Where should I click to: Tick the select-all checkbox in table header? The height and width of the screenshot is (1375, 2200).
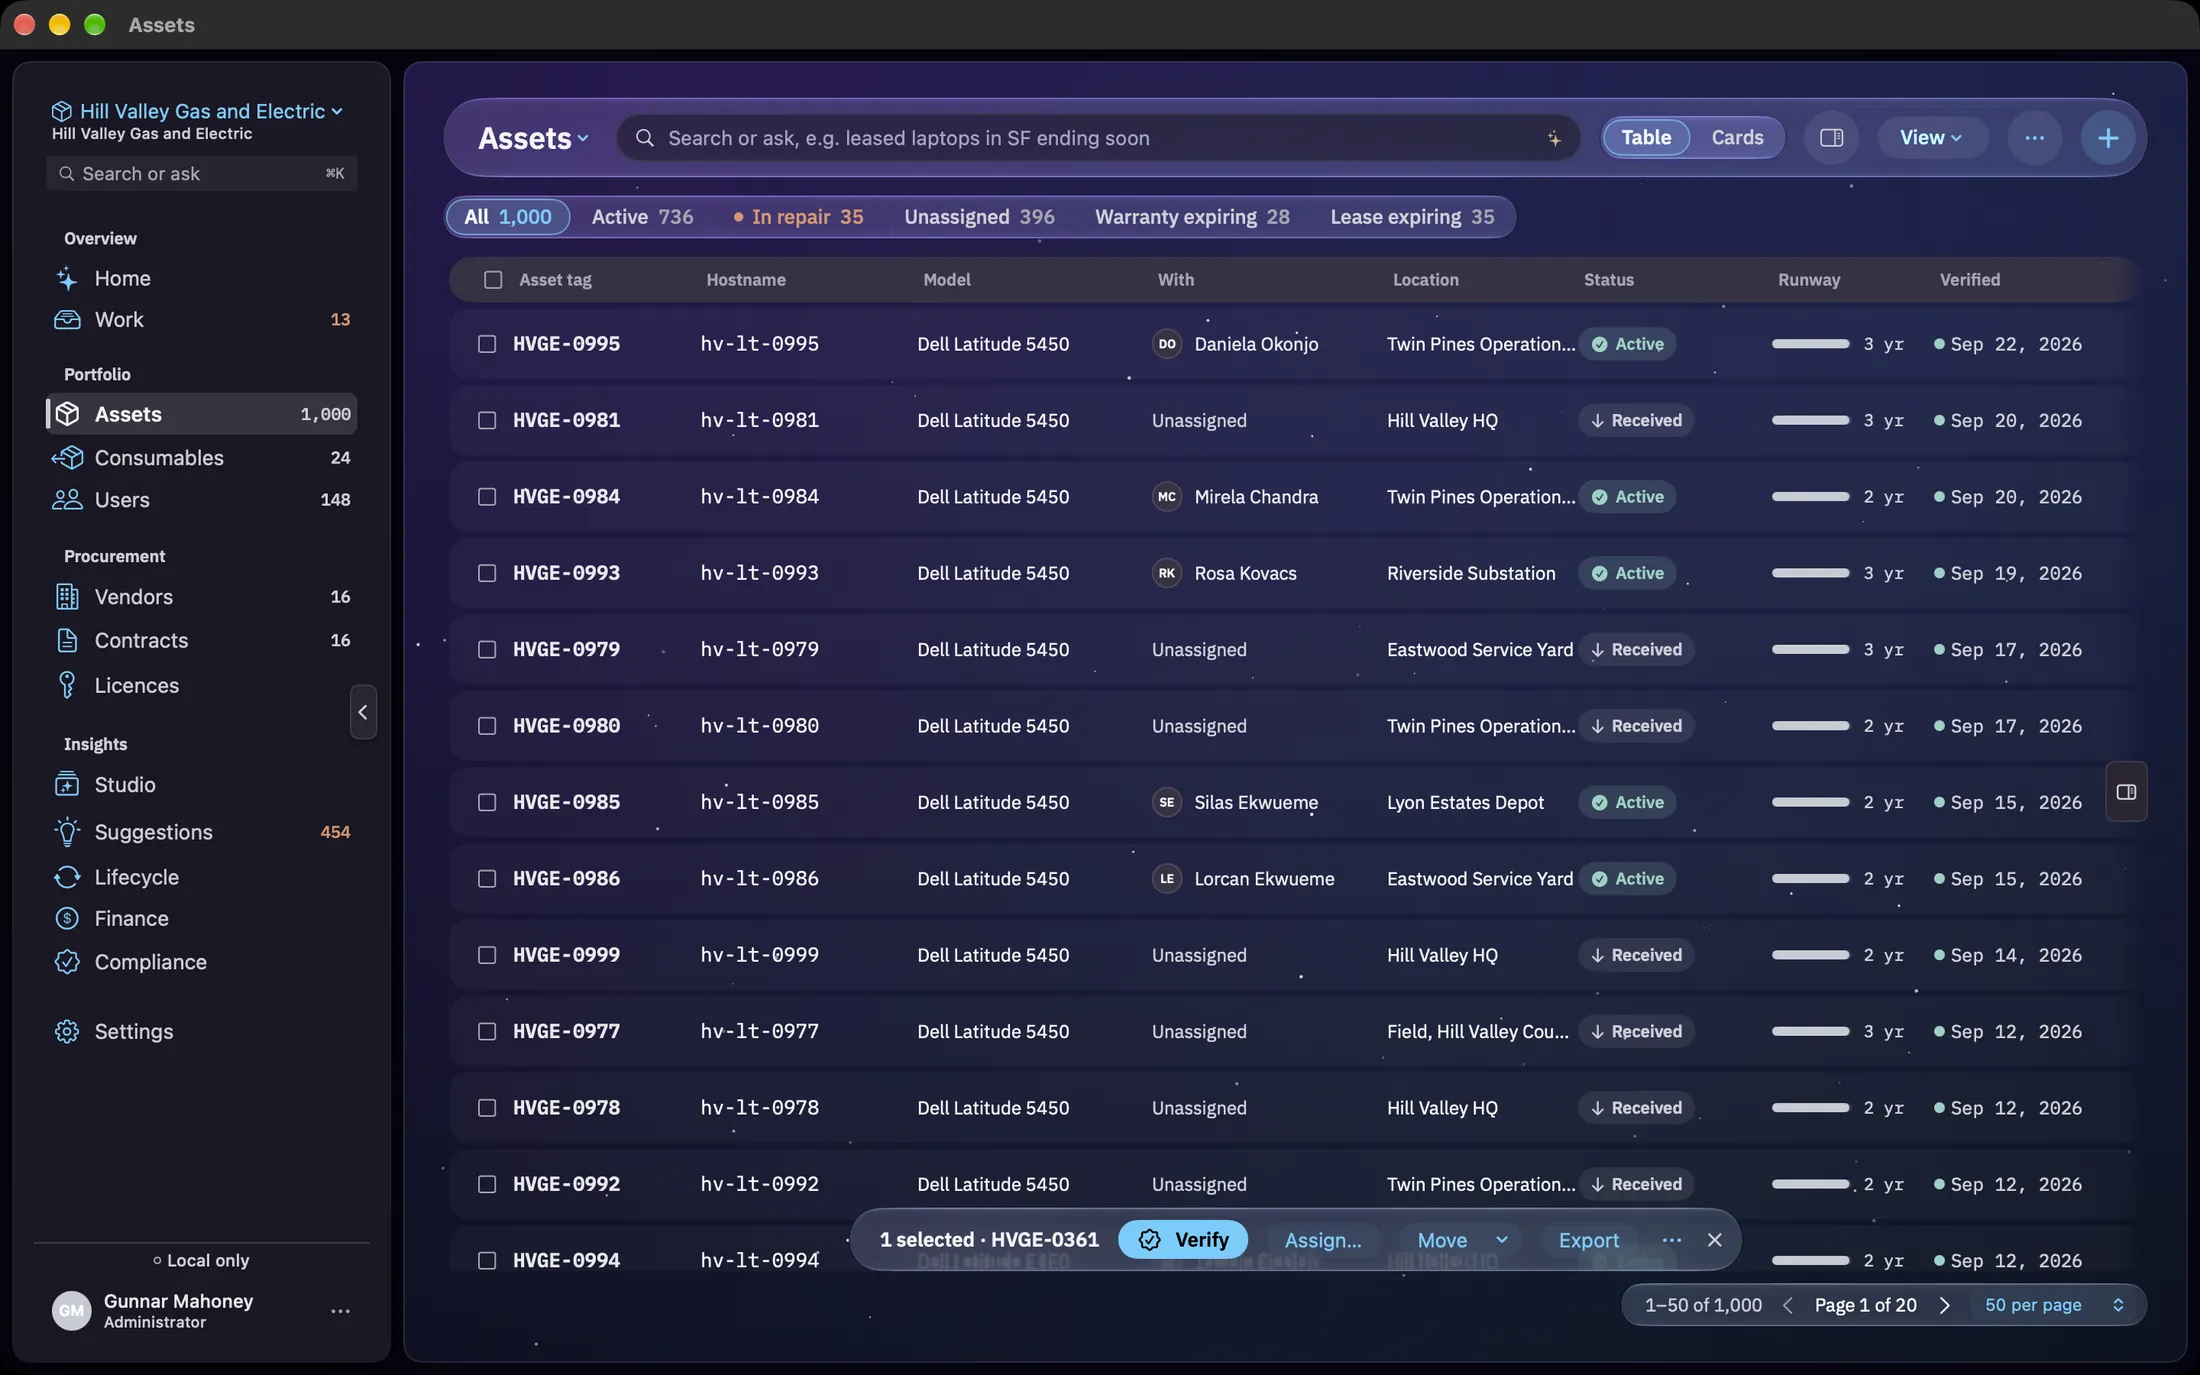493,280
